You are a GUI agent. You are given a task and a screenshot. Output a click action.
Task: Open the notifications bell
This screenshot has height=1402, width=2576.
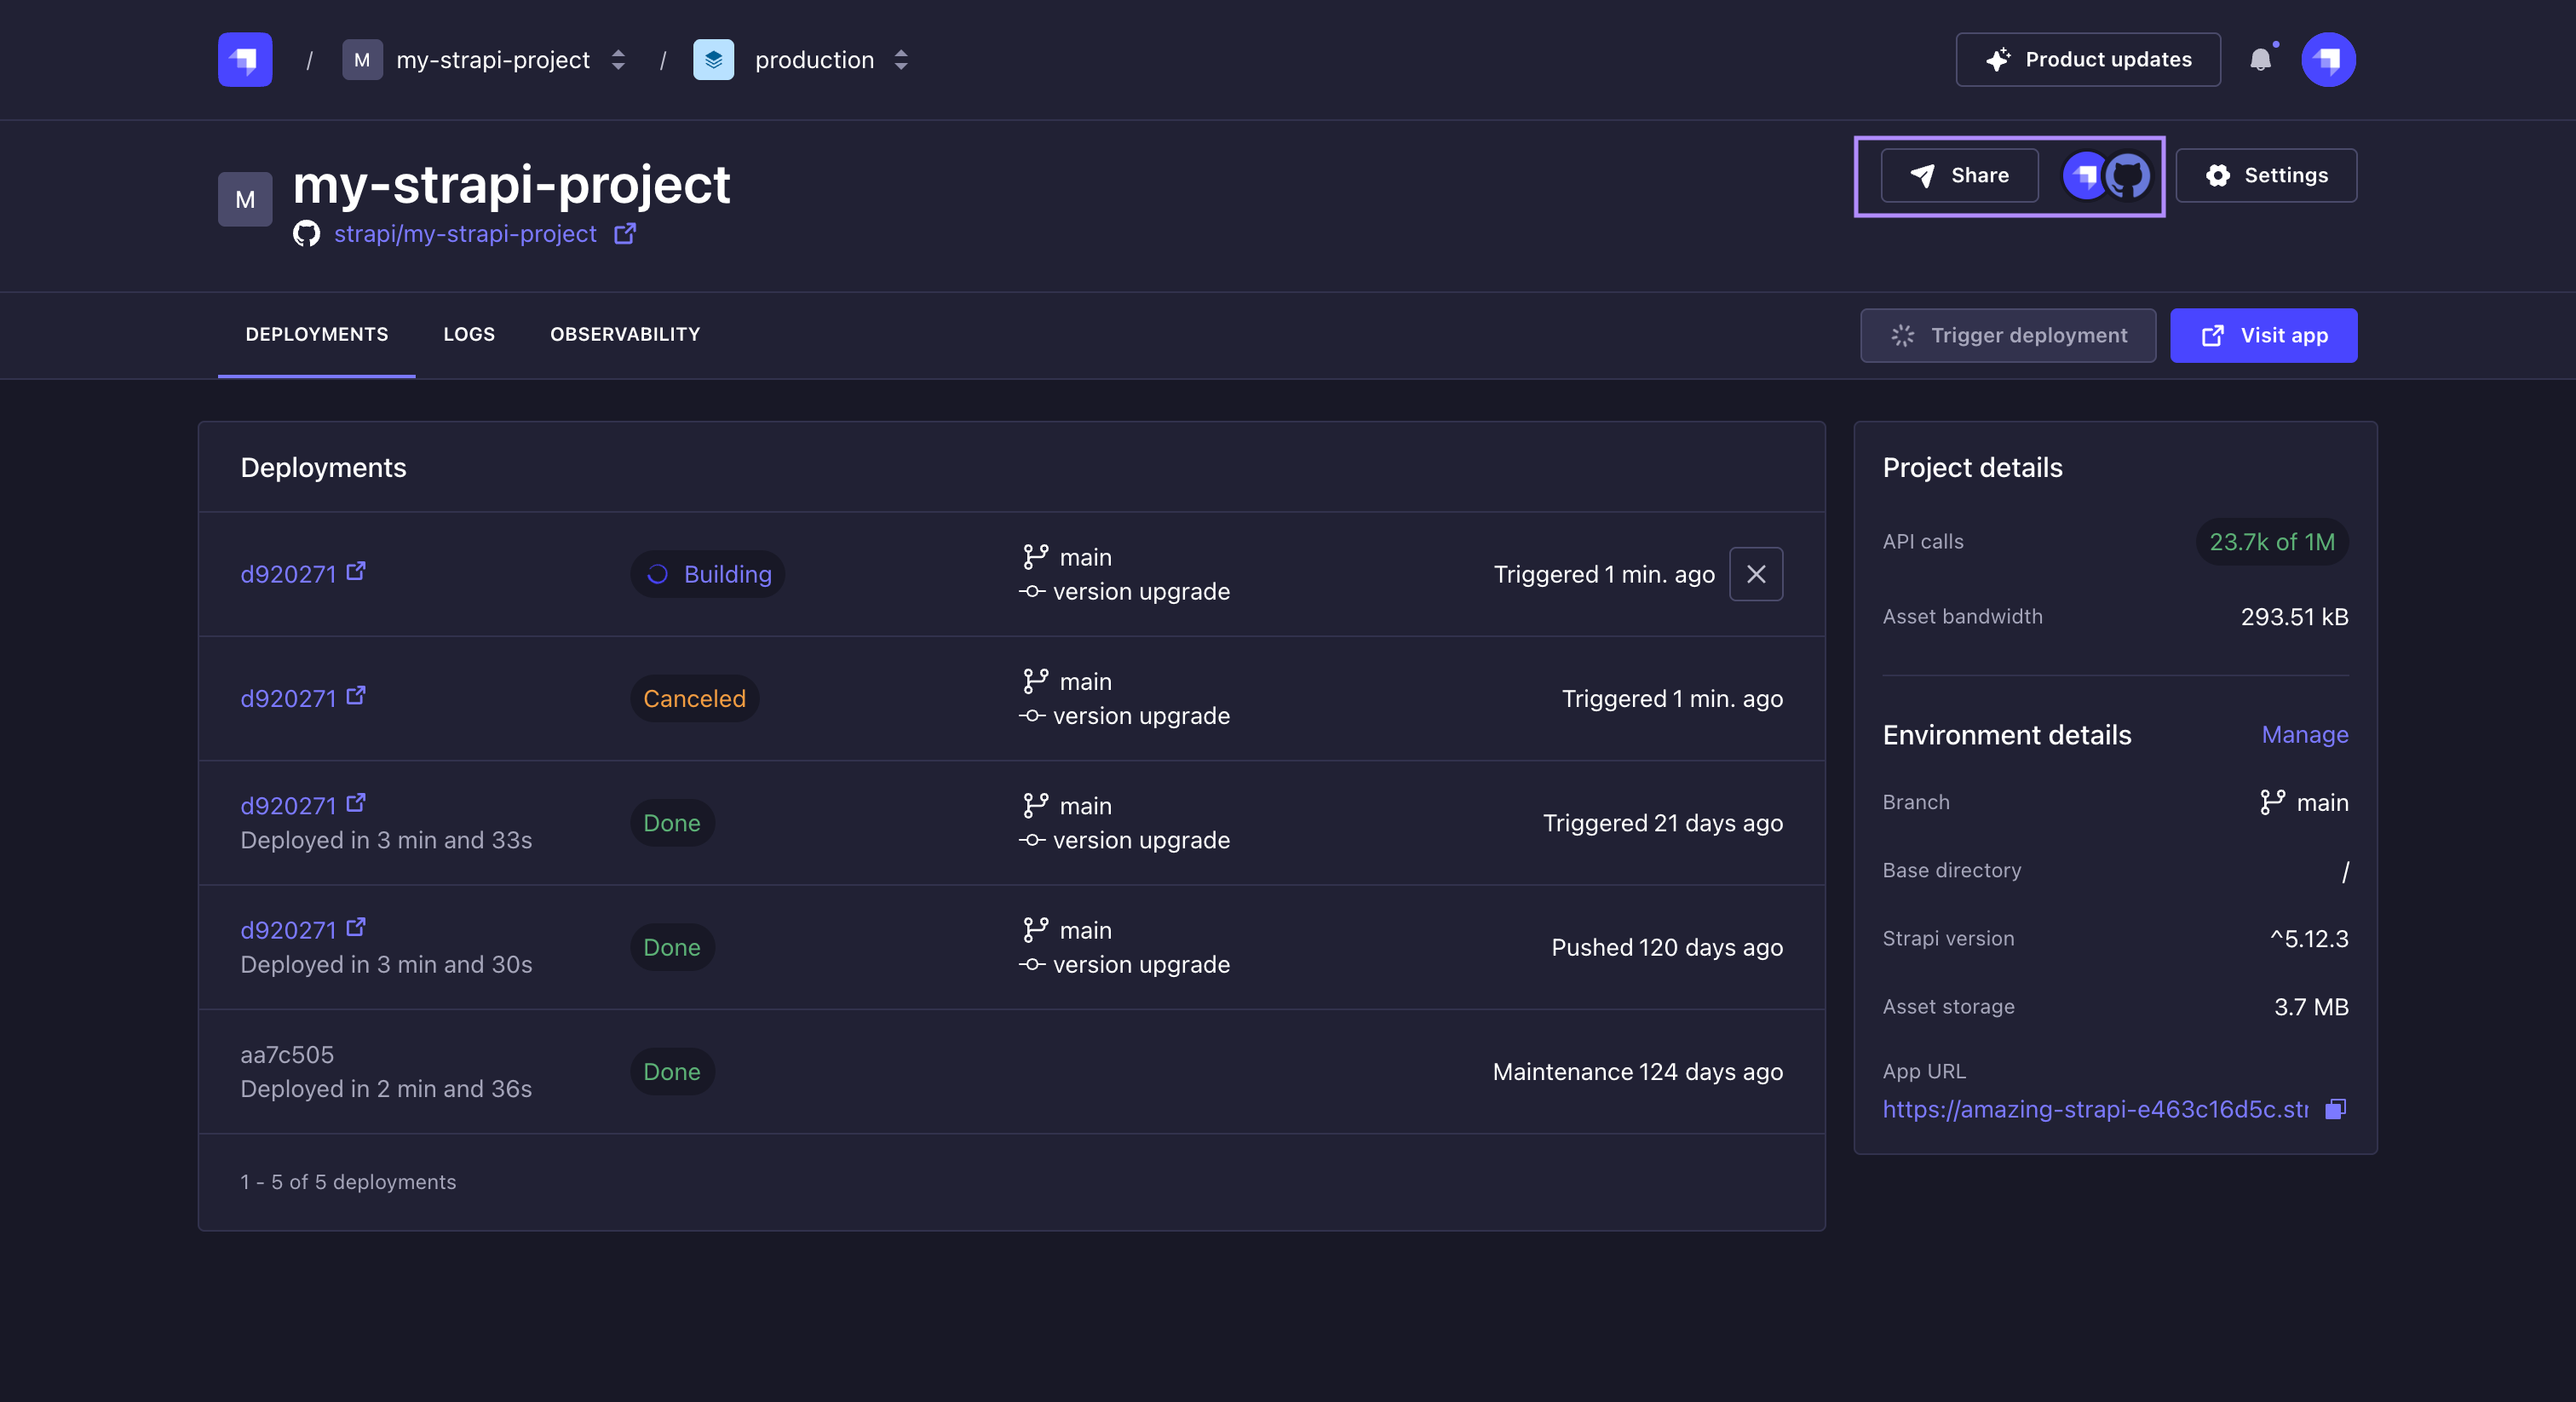point(2260,60)
